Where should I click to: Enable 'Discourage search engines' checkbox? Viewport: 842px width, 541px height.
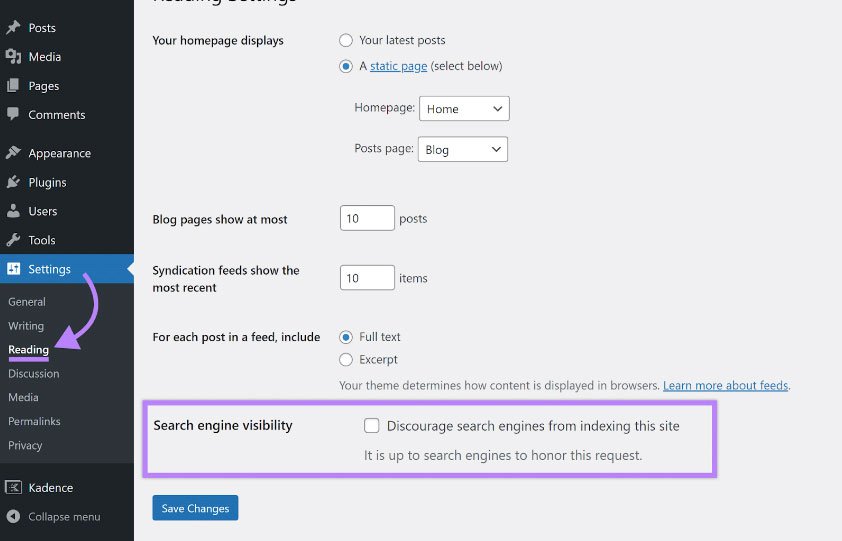point(372,426)
